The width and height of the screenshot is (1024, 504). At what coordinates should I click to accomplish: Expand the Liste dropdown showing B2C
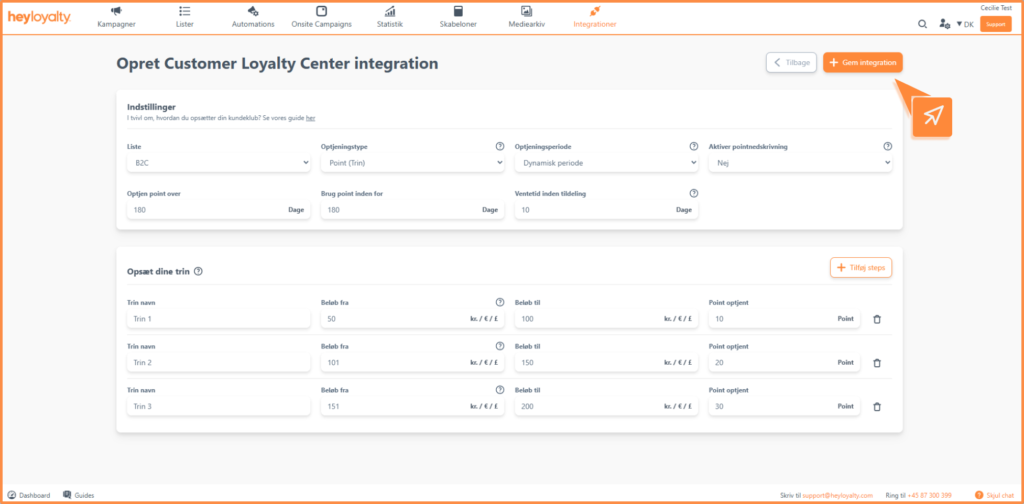(x=219, y=163)
